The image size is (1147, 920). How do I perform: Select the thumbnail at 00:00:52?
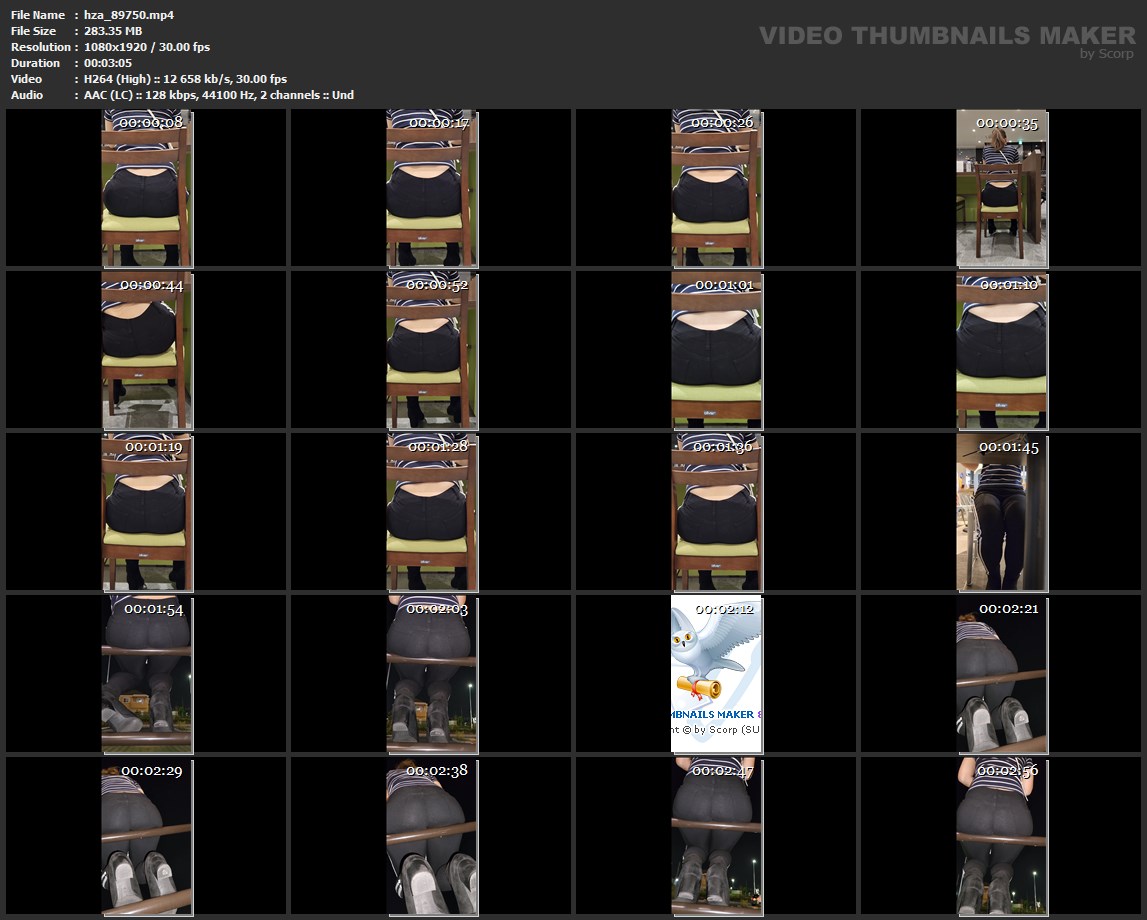[432, 350]
